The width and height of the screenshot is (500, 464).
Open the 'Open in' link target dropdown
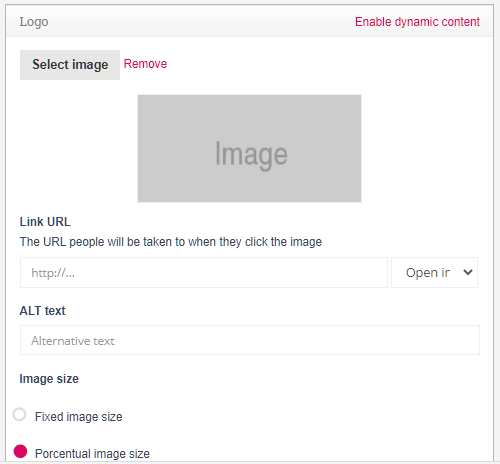tap(434, 272)
